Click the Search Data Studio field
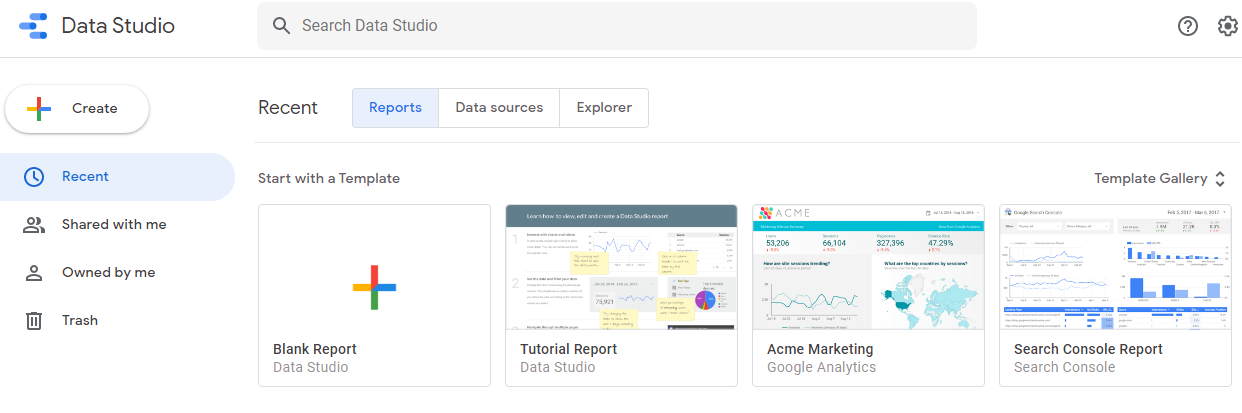 click(617, 26)
